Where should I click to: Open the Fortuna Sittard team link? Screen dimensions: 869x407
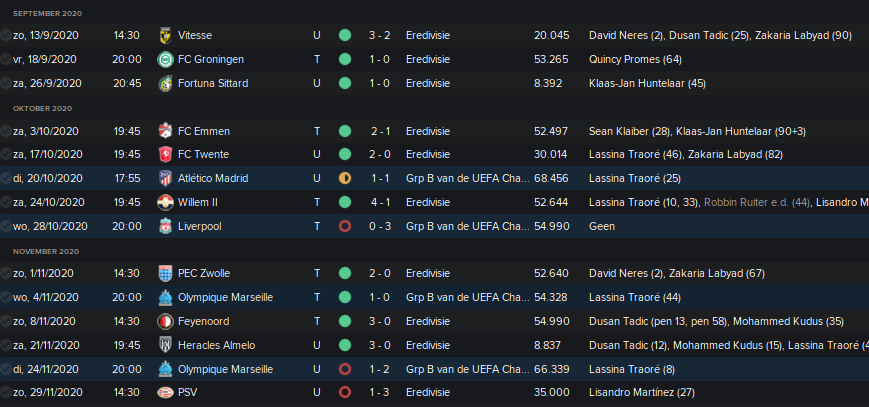pos(213,83)
